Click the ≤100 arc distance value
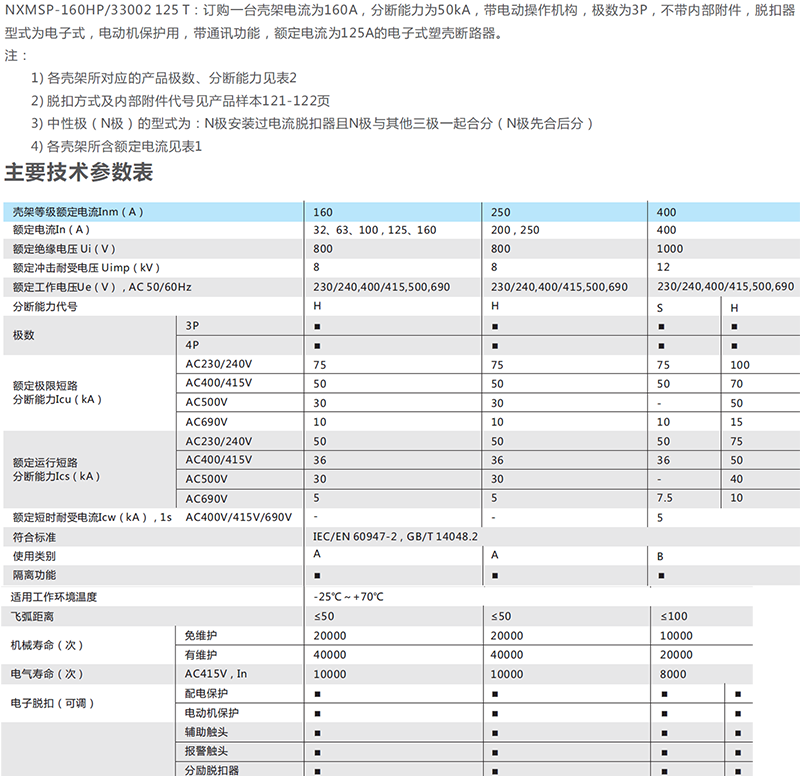The width and height of the screenshot is (800, 776). coord(671,615)
